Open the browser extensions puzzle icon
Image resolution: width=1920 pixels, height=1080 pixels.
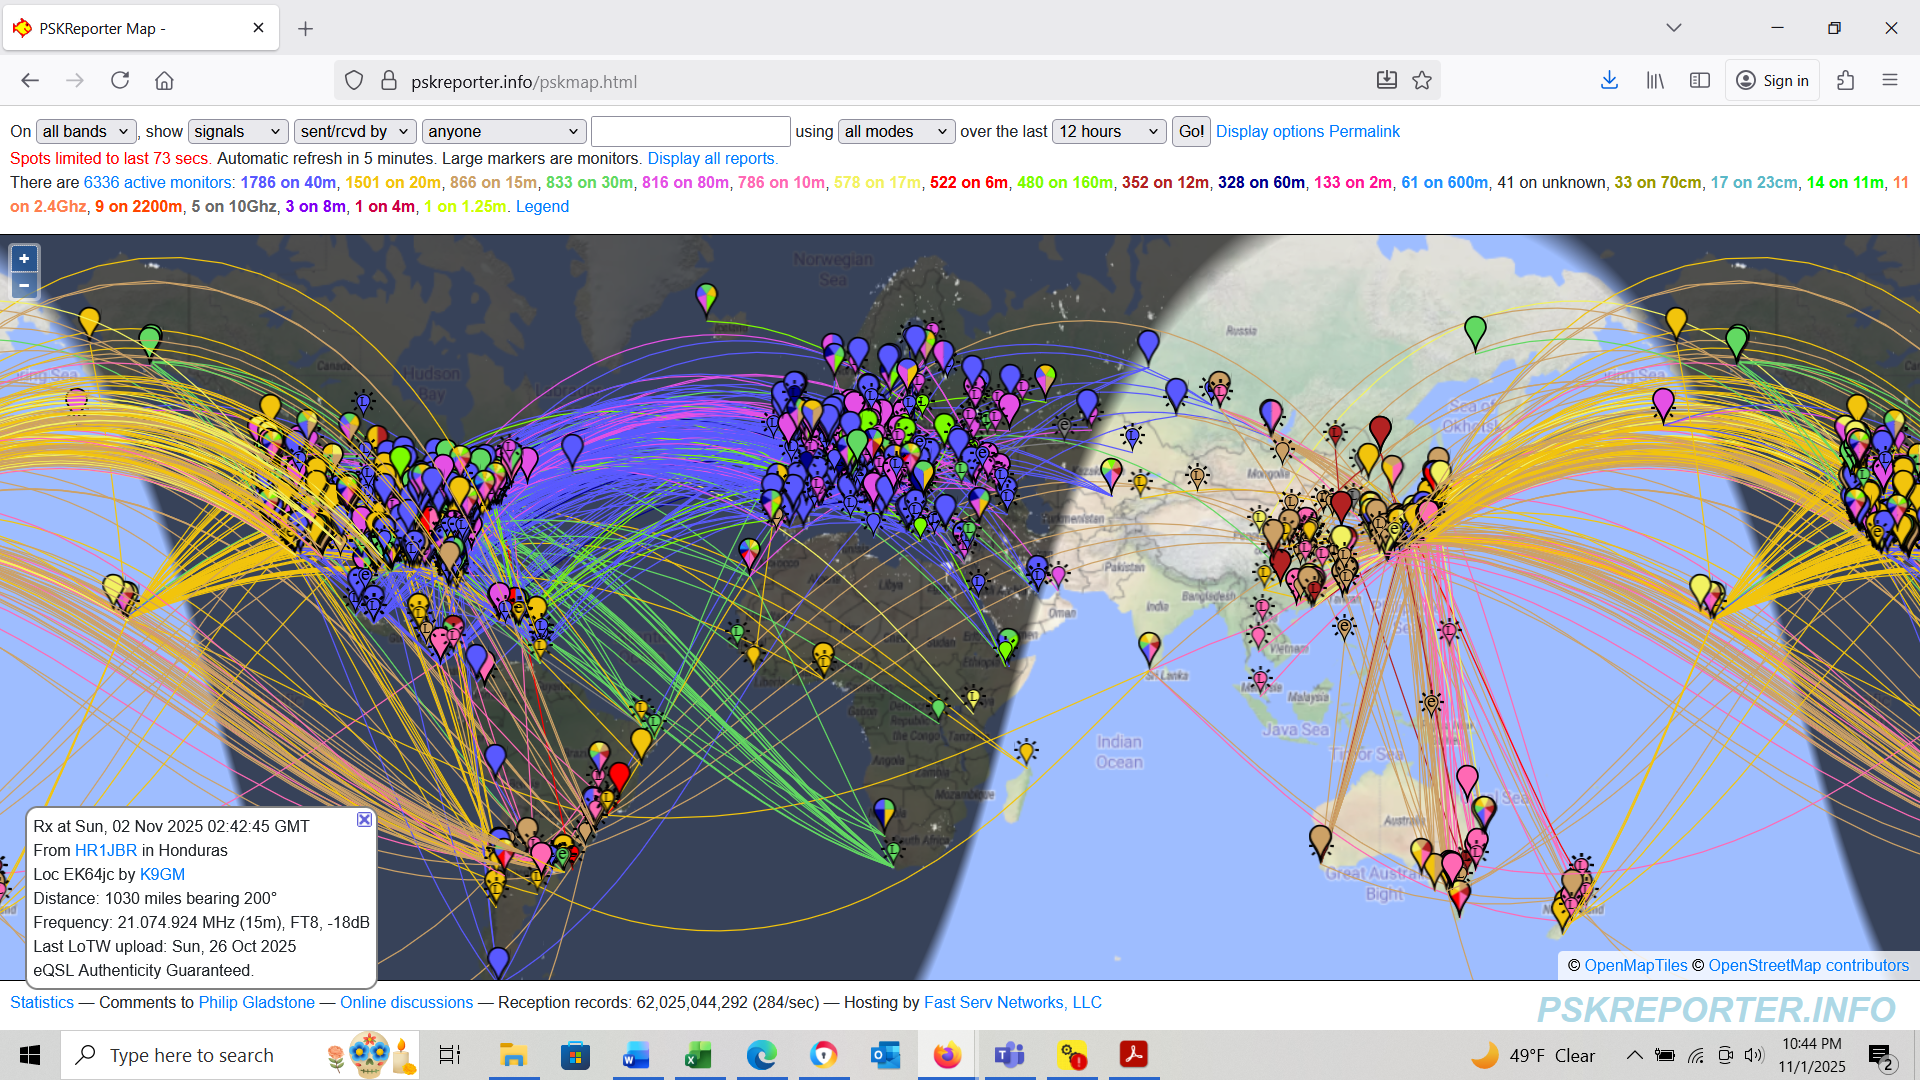(x=1845, y=81)
